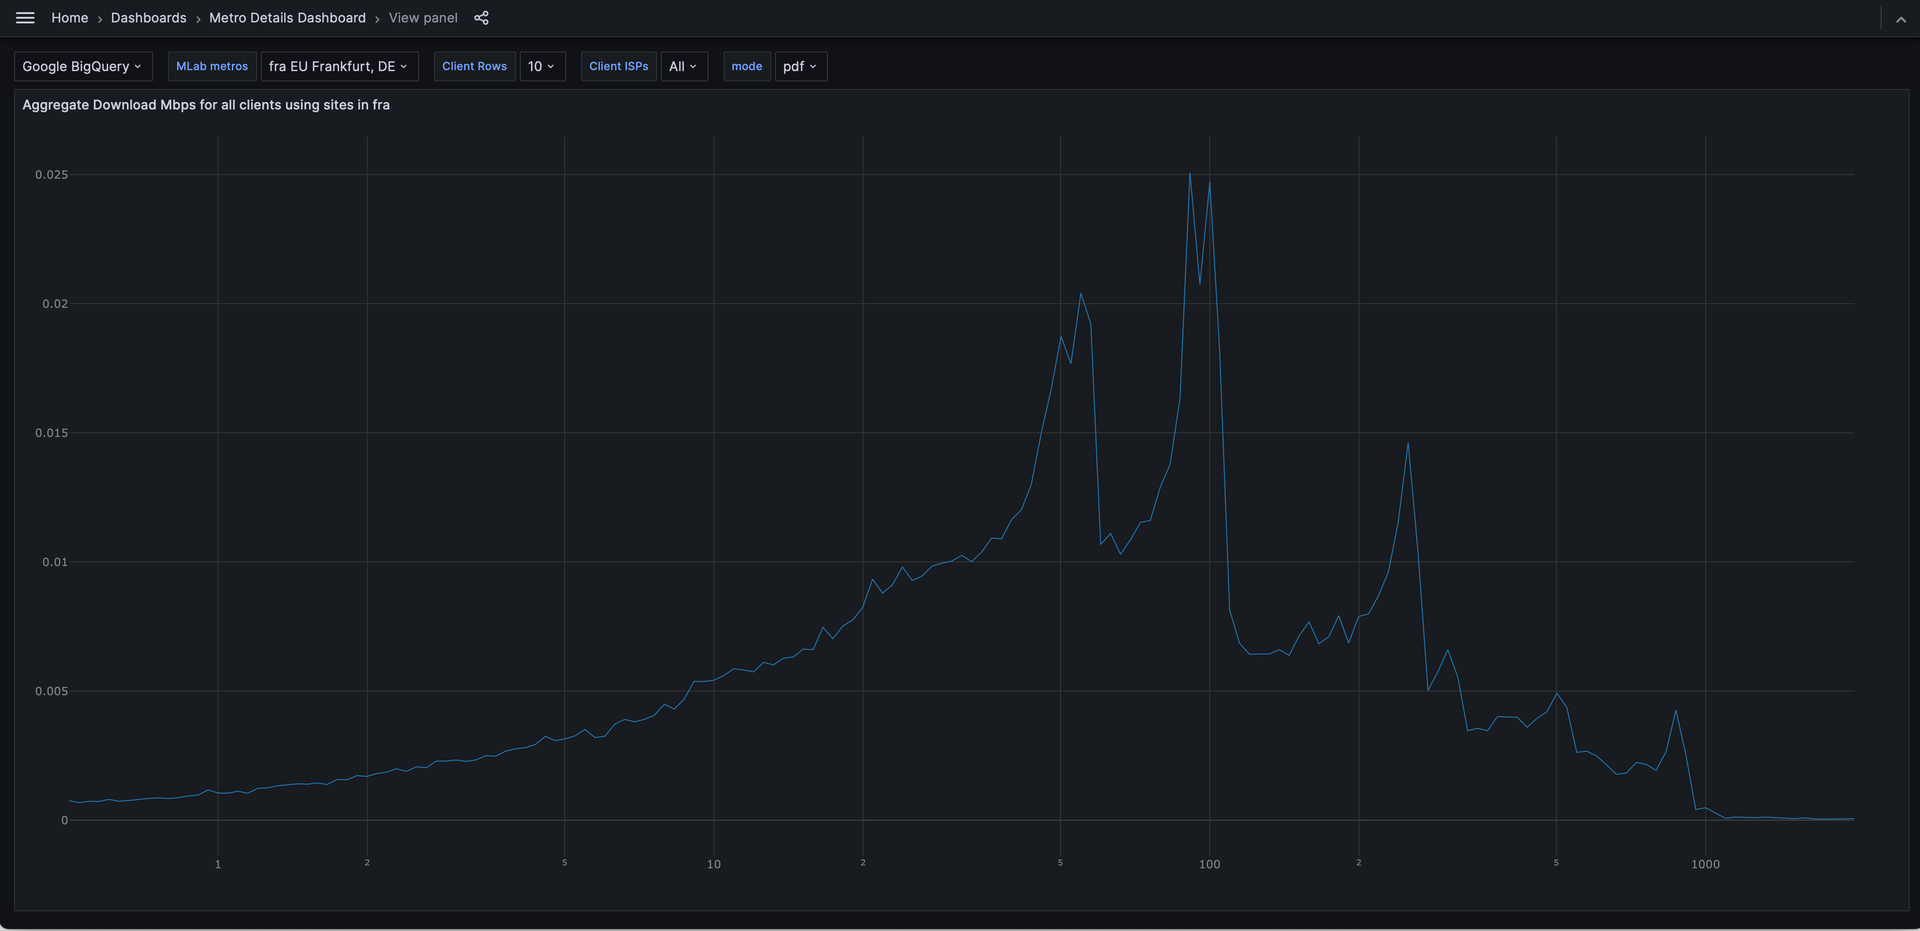The width and height of the screenshot is (1920, 931).
Task: Open Google BigQuery datasource dropdown
Action: (x=83, y=66)
